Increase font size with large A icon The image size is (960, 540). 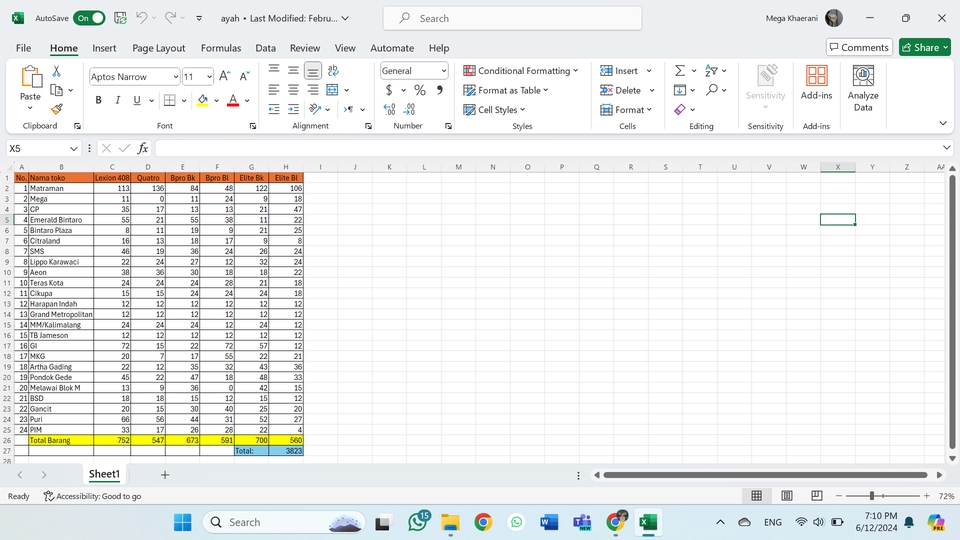tap(225, 76)
